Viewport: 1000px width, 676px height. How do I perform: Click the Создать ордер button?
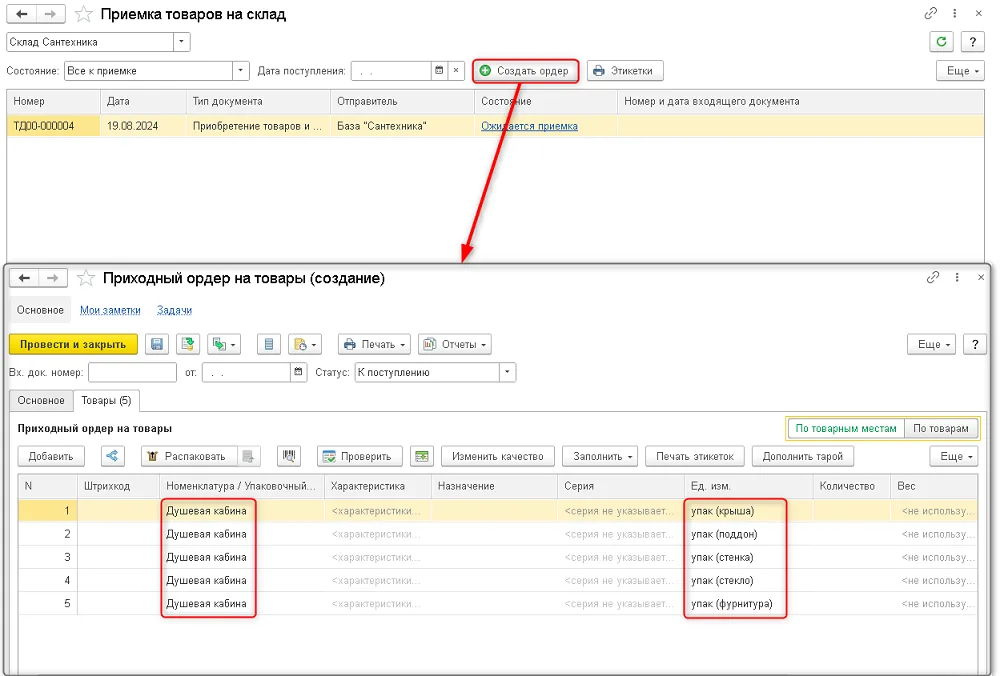(526, 71)
